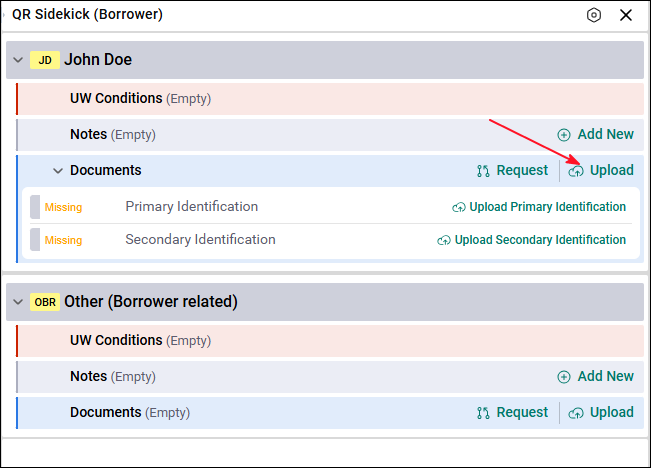Upload a document for John Doe
651x468 pixels.
point(601,171)
